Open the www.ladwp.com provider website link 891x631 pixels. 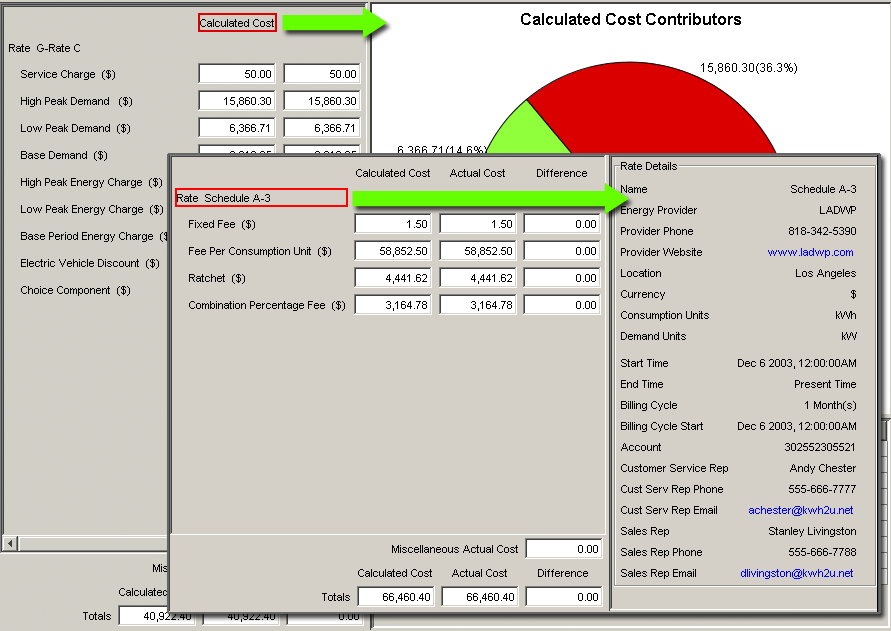pyautogui.click(x=810, y=252)
